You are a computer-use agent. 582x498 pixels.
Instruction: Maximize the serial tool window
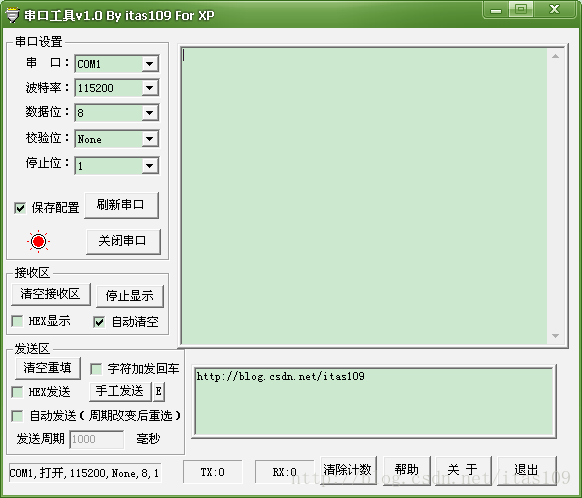tap(521, 9)
